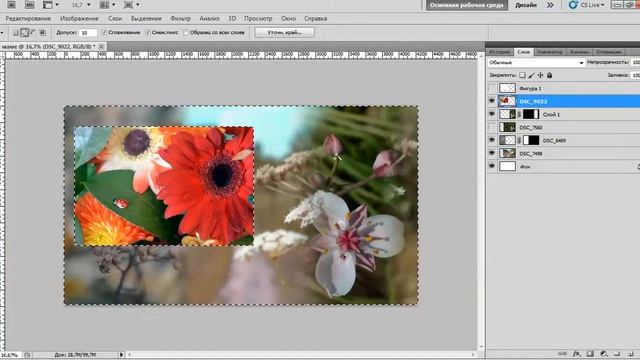
Task: Click the screen mode icon
Action: pyautogui.click(x=128, y=5)
